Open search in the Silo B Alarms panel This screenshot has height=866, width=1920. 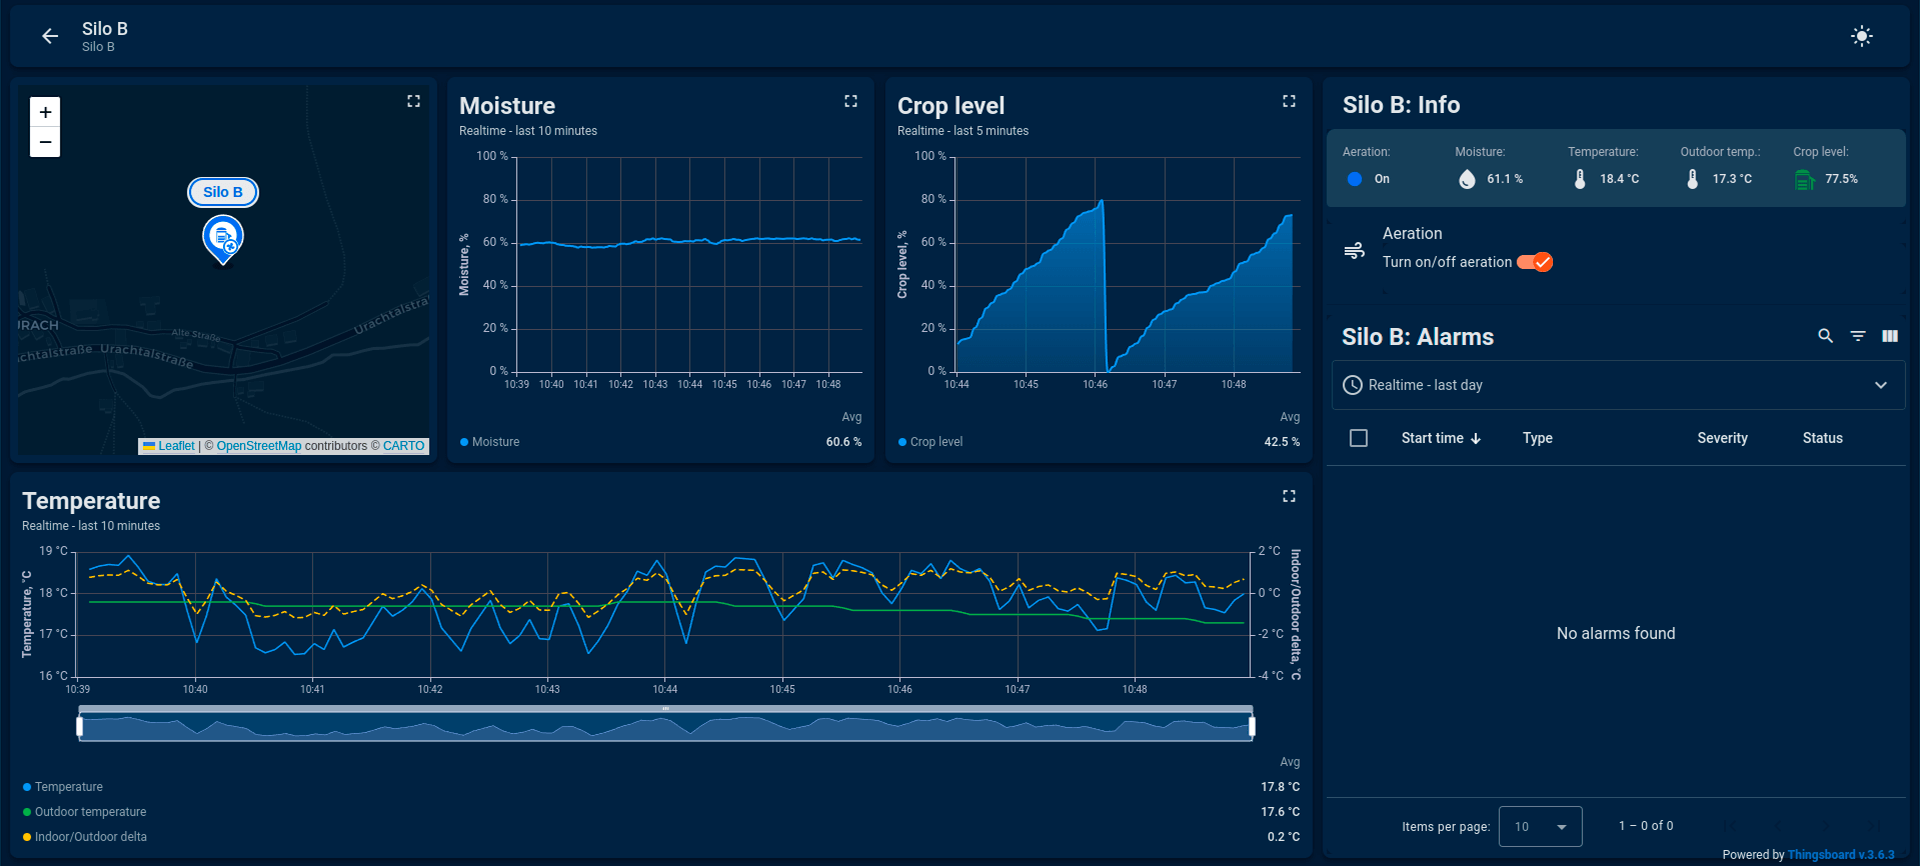pyautogui.click(x=1825, y=336)
